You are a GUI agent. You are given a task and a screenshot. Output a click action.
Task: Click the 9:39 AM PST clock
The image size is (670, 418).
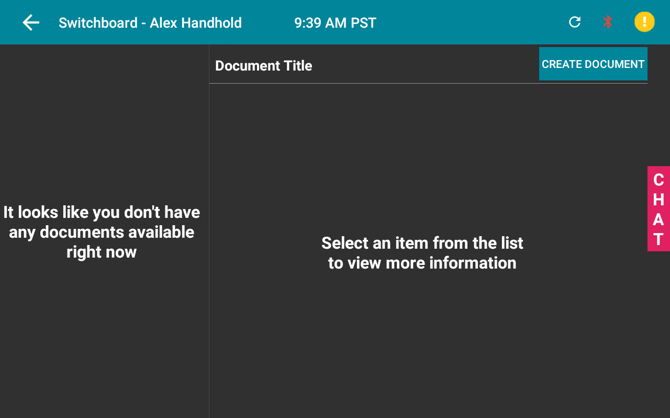(335, 23)
